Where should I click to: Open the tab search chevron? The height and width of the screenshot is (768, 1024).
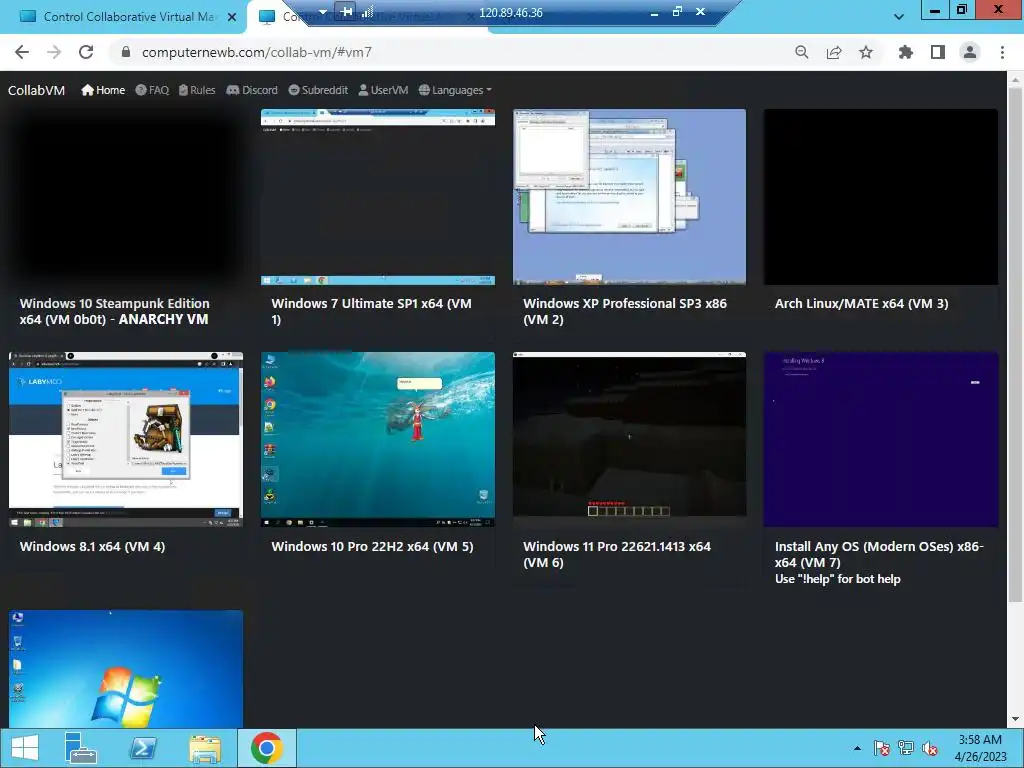pyautogui.click(x=899, y=17)
